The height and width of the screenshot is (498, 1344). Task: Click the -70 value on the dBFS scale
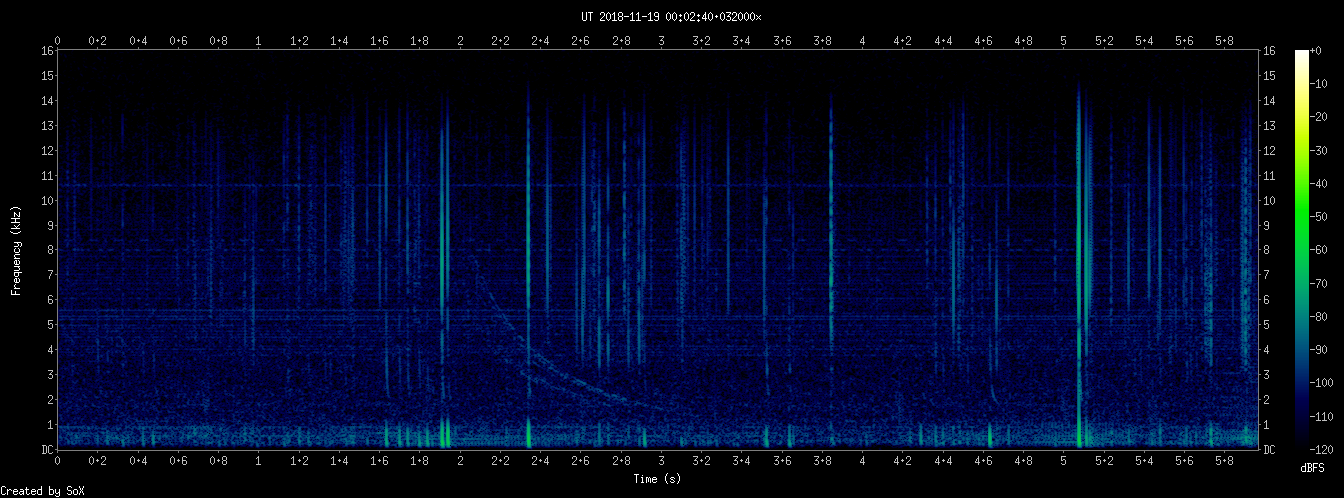[x=1321, y=283]
